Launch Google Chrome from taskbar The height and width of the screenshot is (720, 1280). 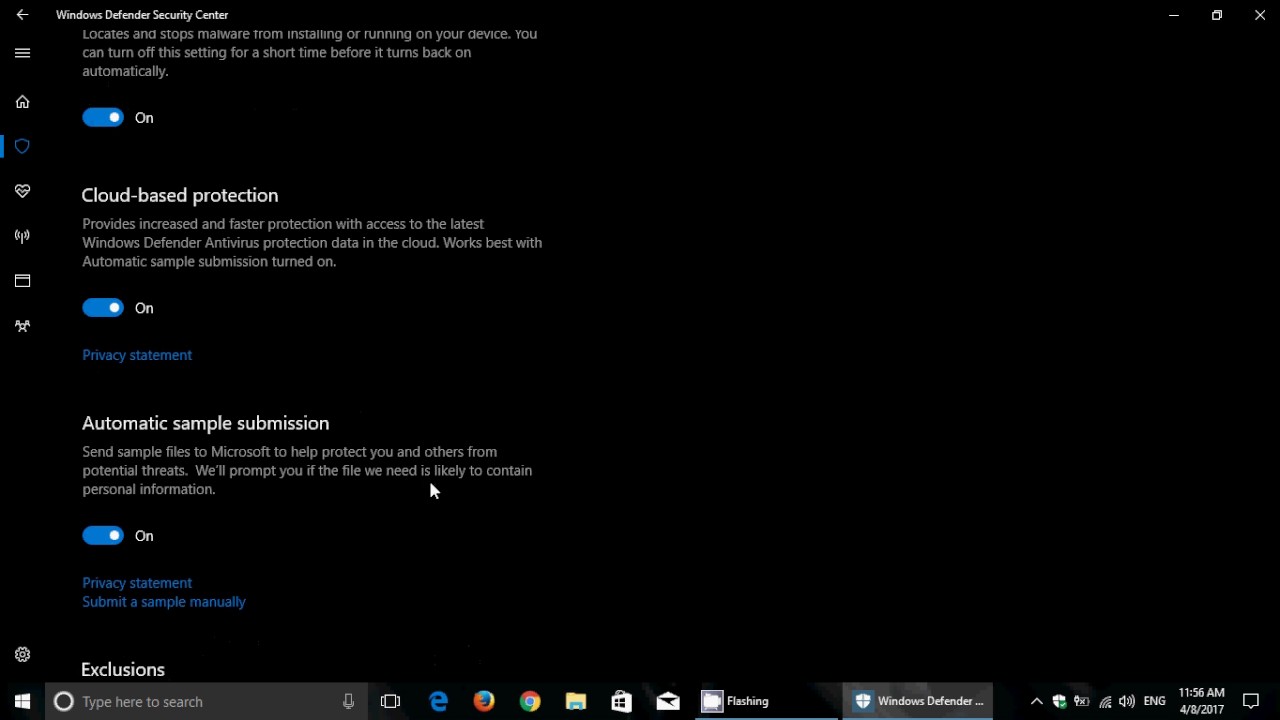(x=530, y=701)
